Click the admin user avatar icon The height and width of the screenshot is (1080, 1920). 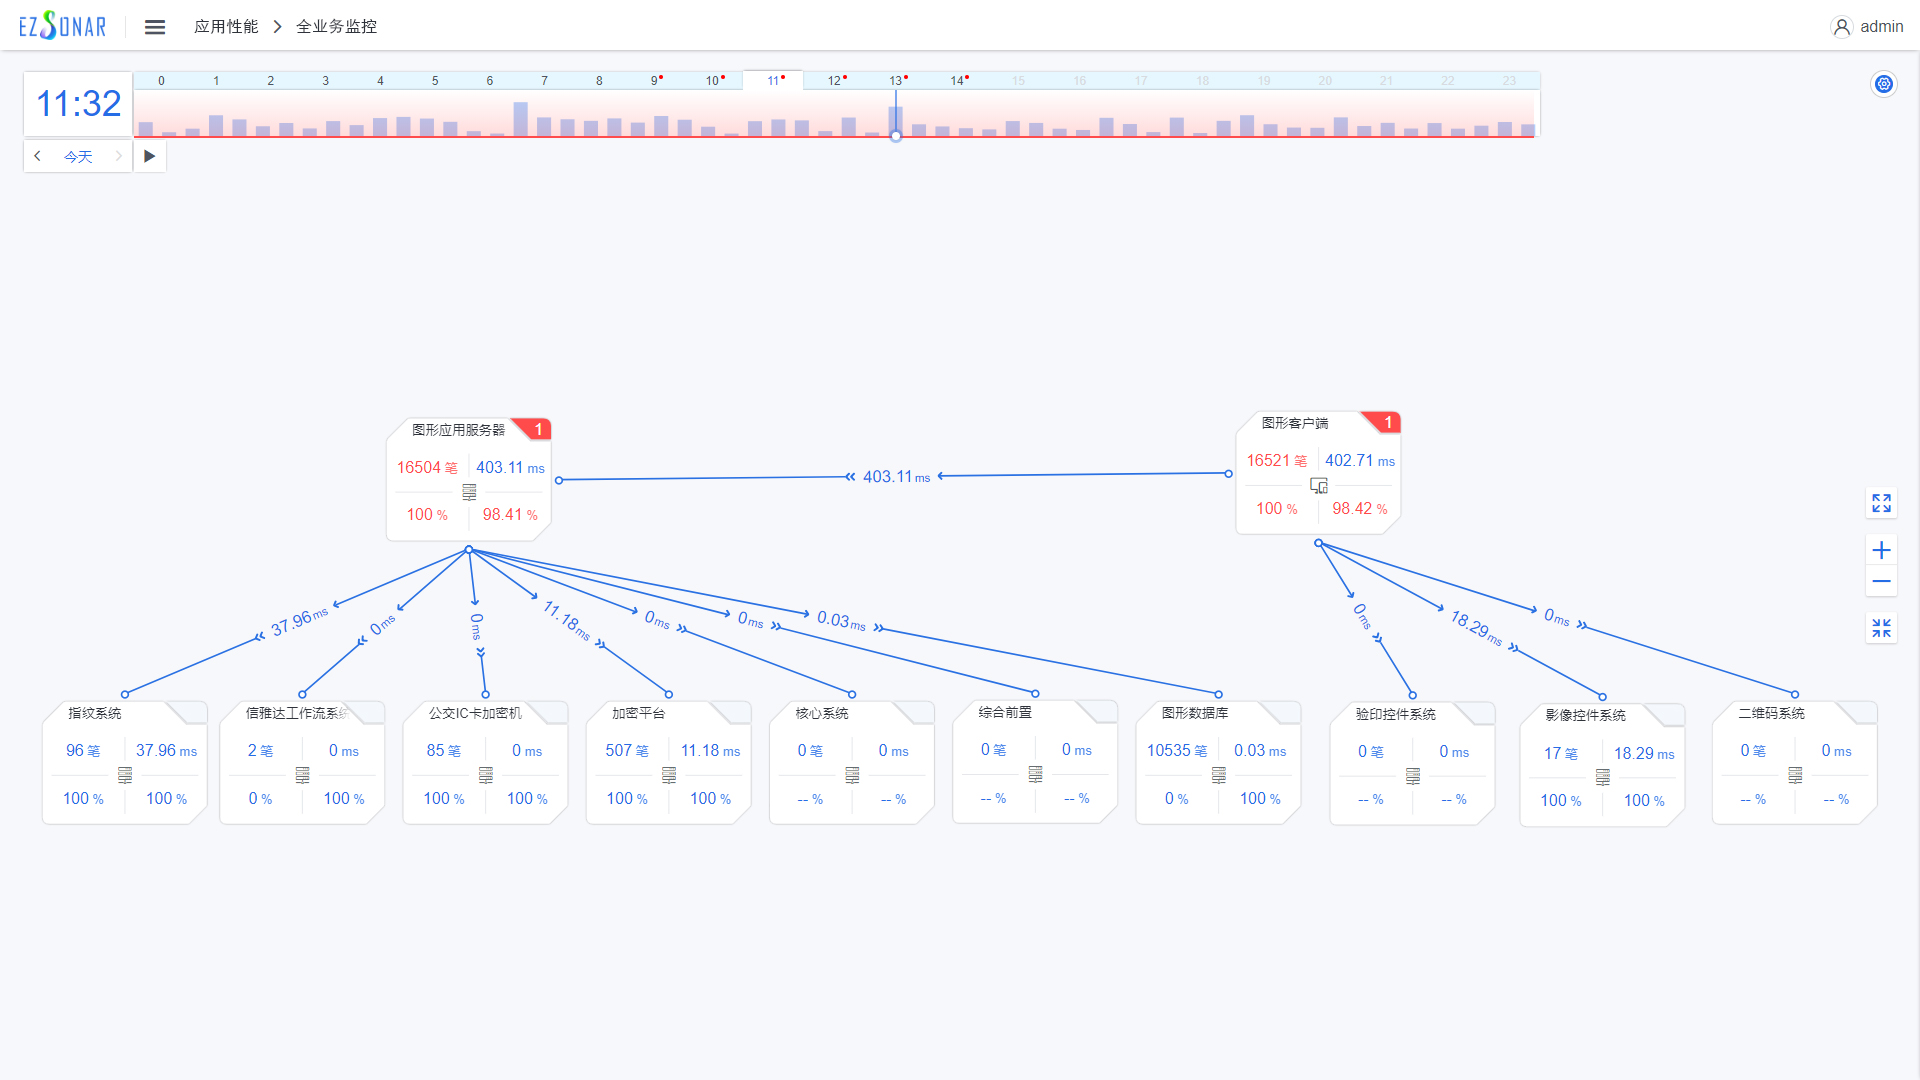pos(1841,27)
